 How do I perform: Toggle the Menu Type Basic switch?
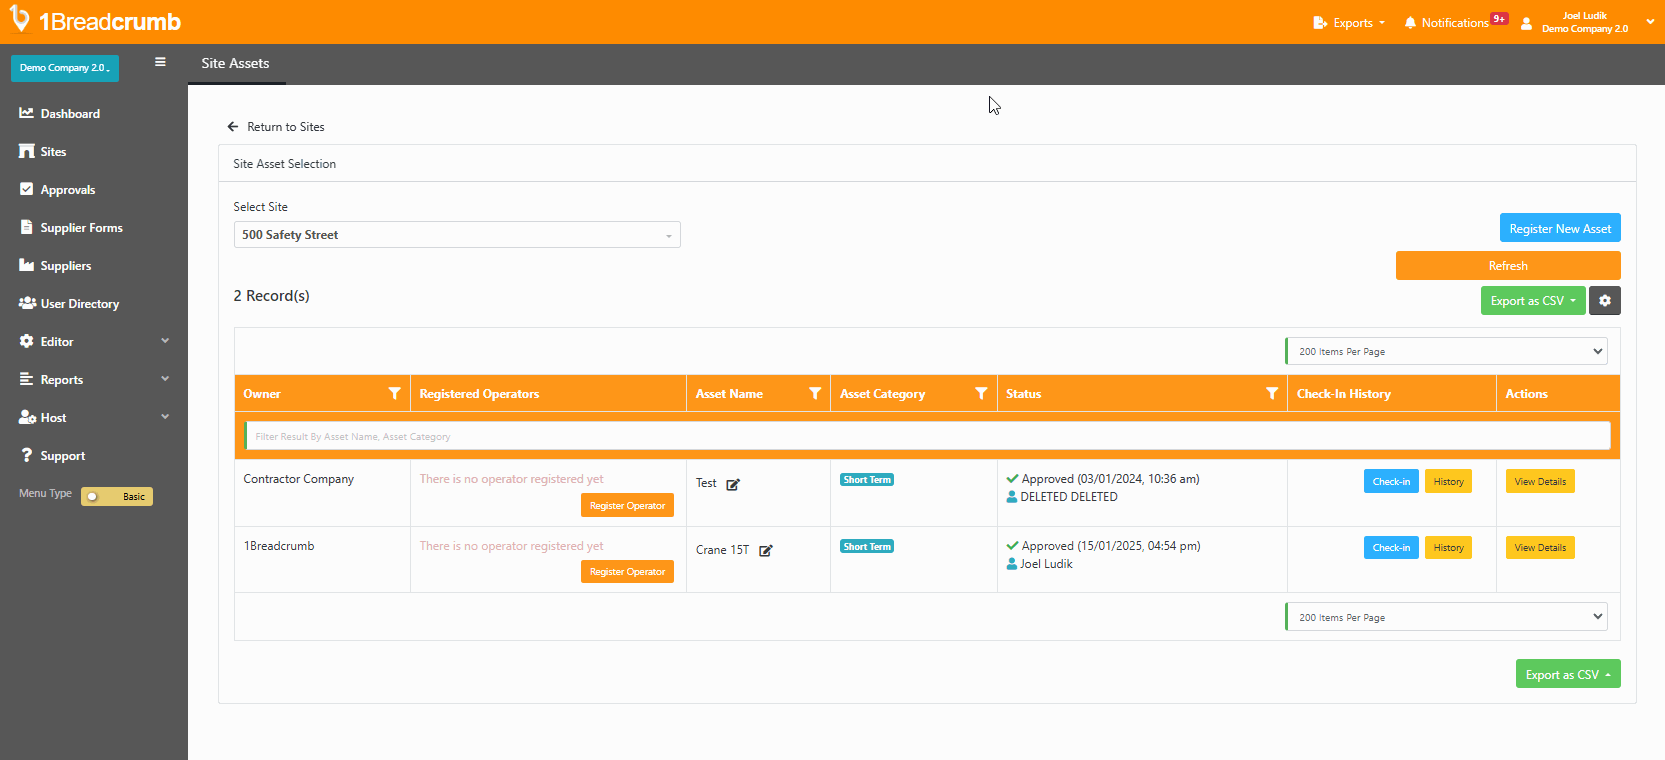coord(116,496)
